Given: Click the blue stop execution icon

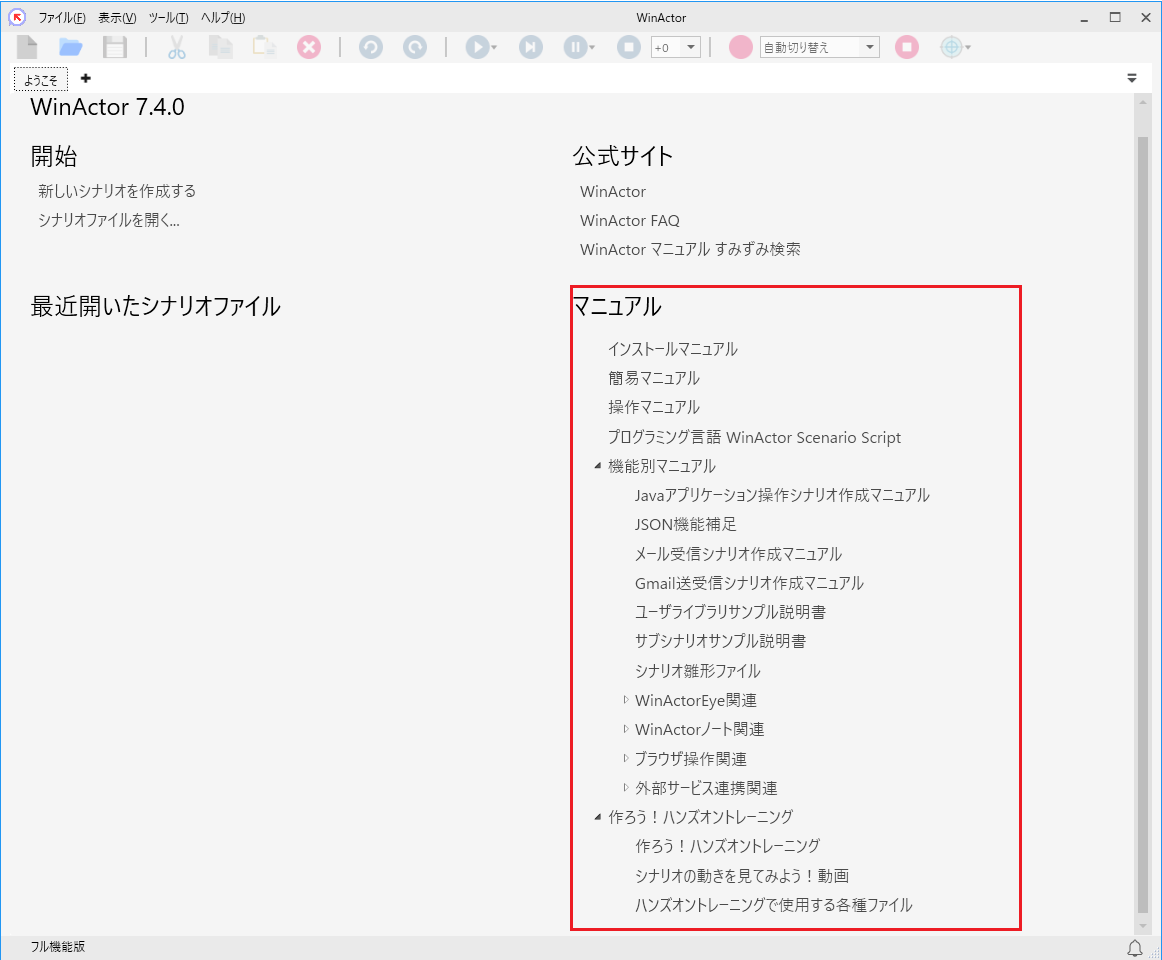Looking at the screenshot, I should point(628,47).
